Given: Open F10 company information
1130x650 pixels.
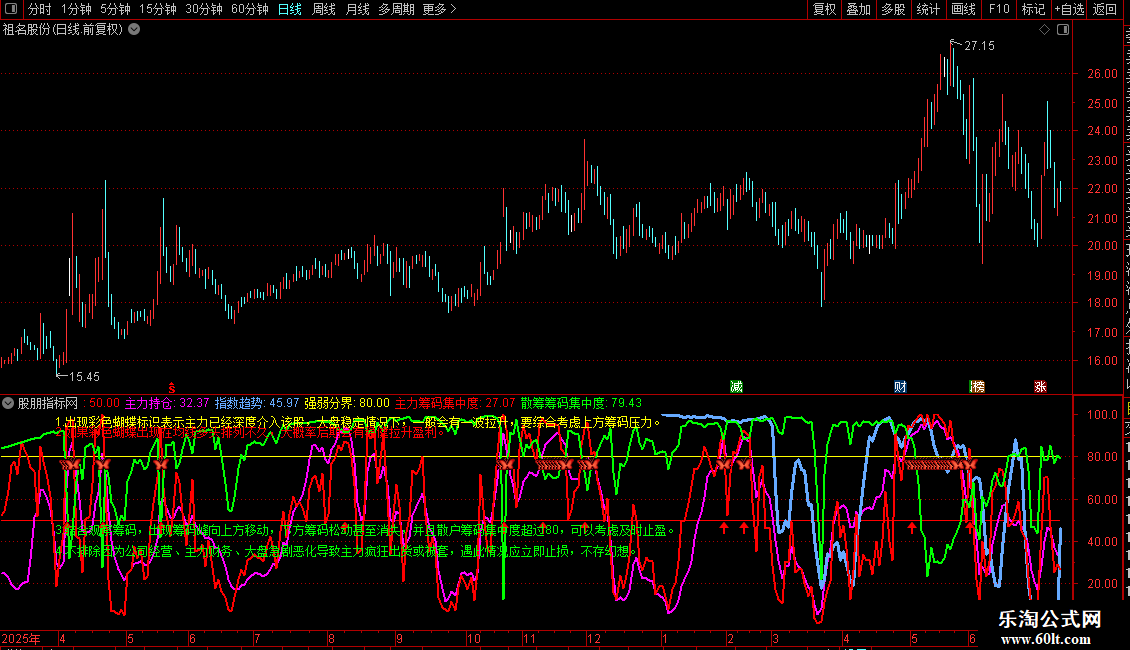Looking at the screenshot, I should pyautogui.click(x=999, y=9).
